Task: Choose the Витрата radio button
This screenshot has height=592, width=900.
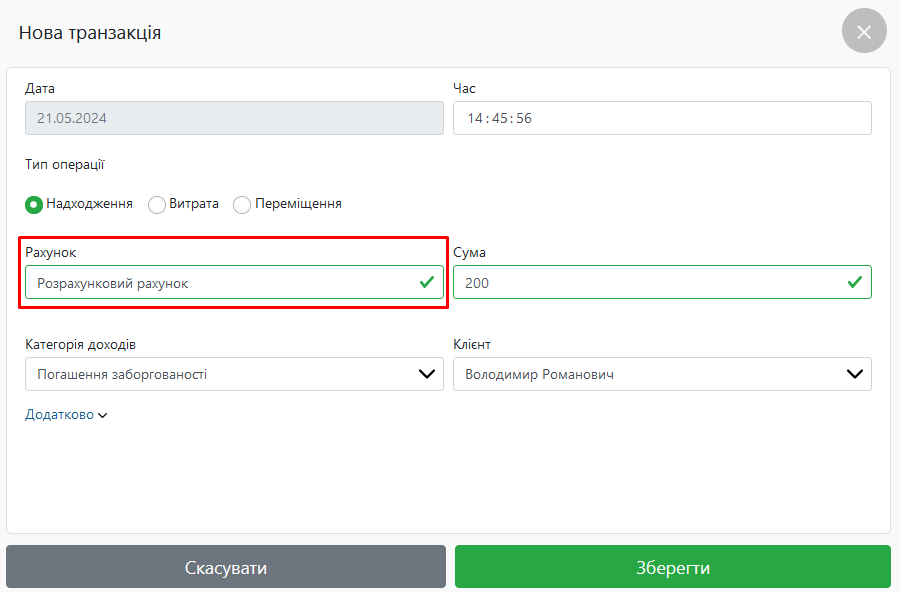Action: tap(157, 204)
